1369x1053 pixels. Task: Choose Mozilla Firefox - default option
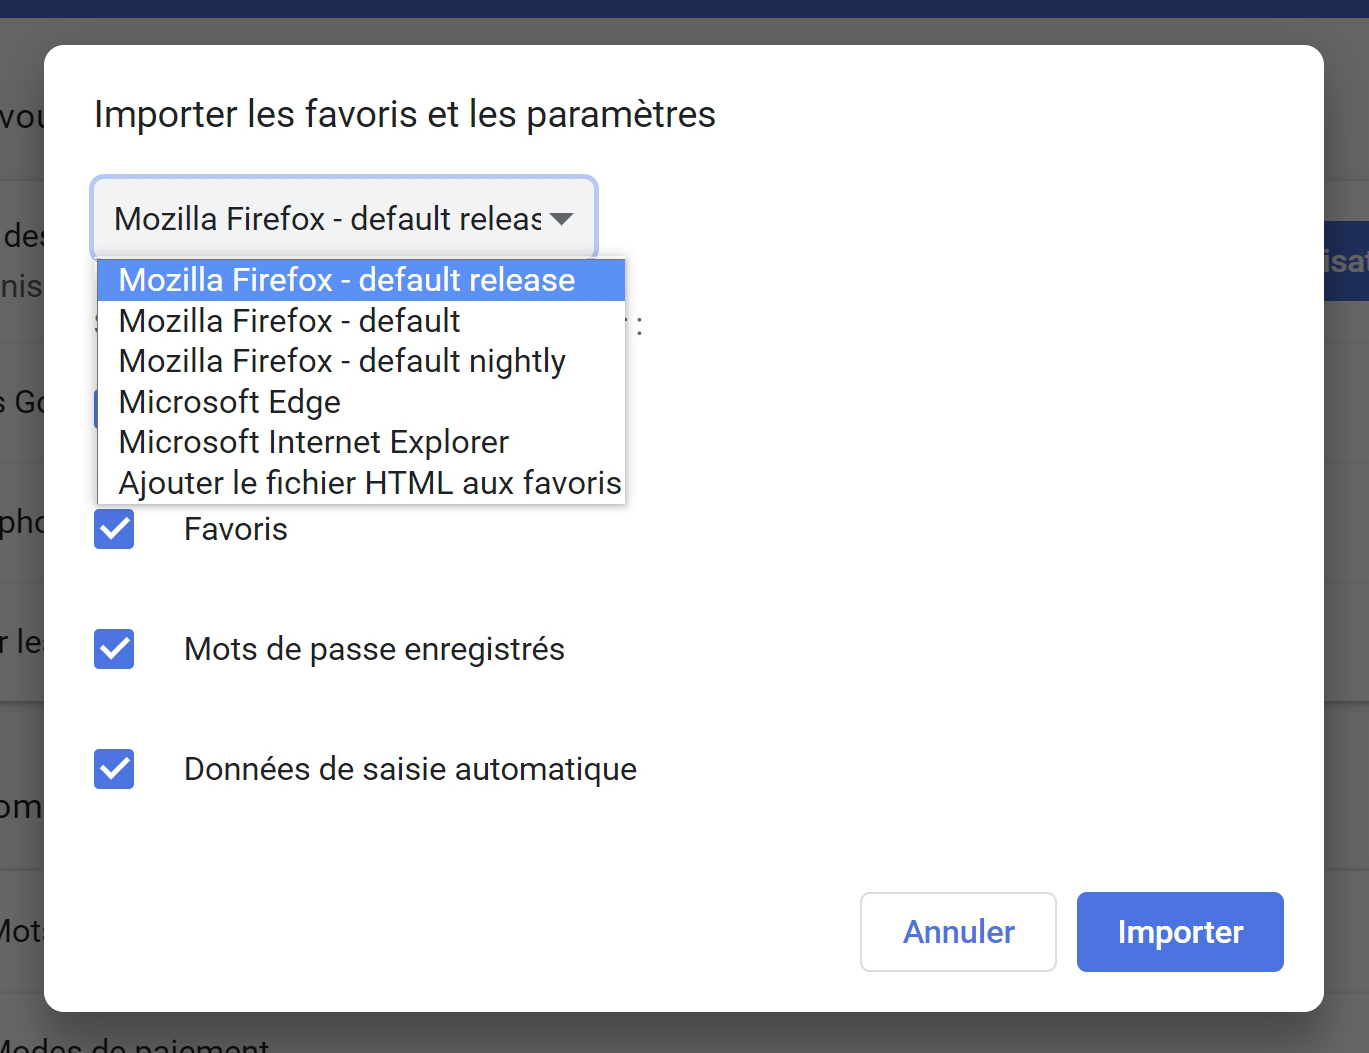(361, 321)
